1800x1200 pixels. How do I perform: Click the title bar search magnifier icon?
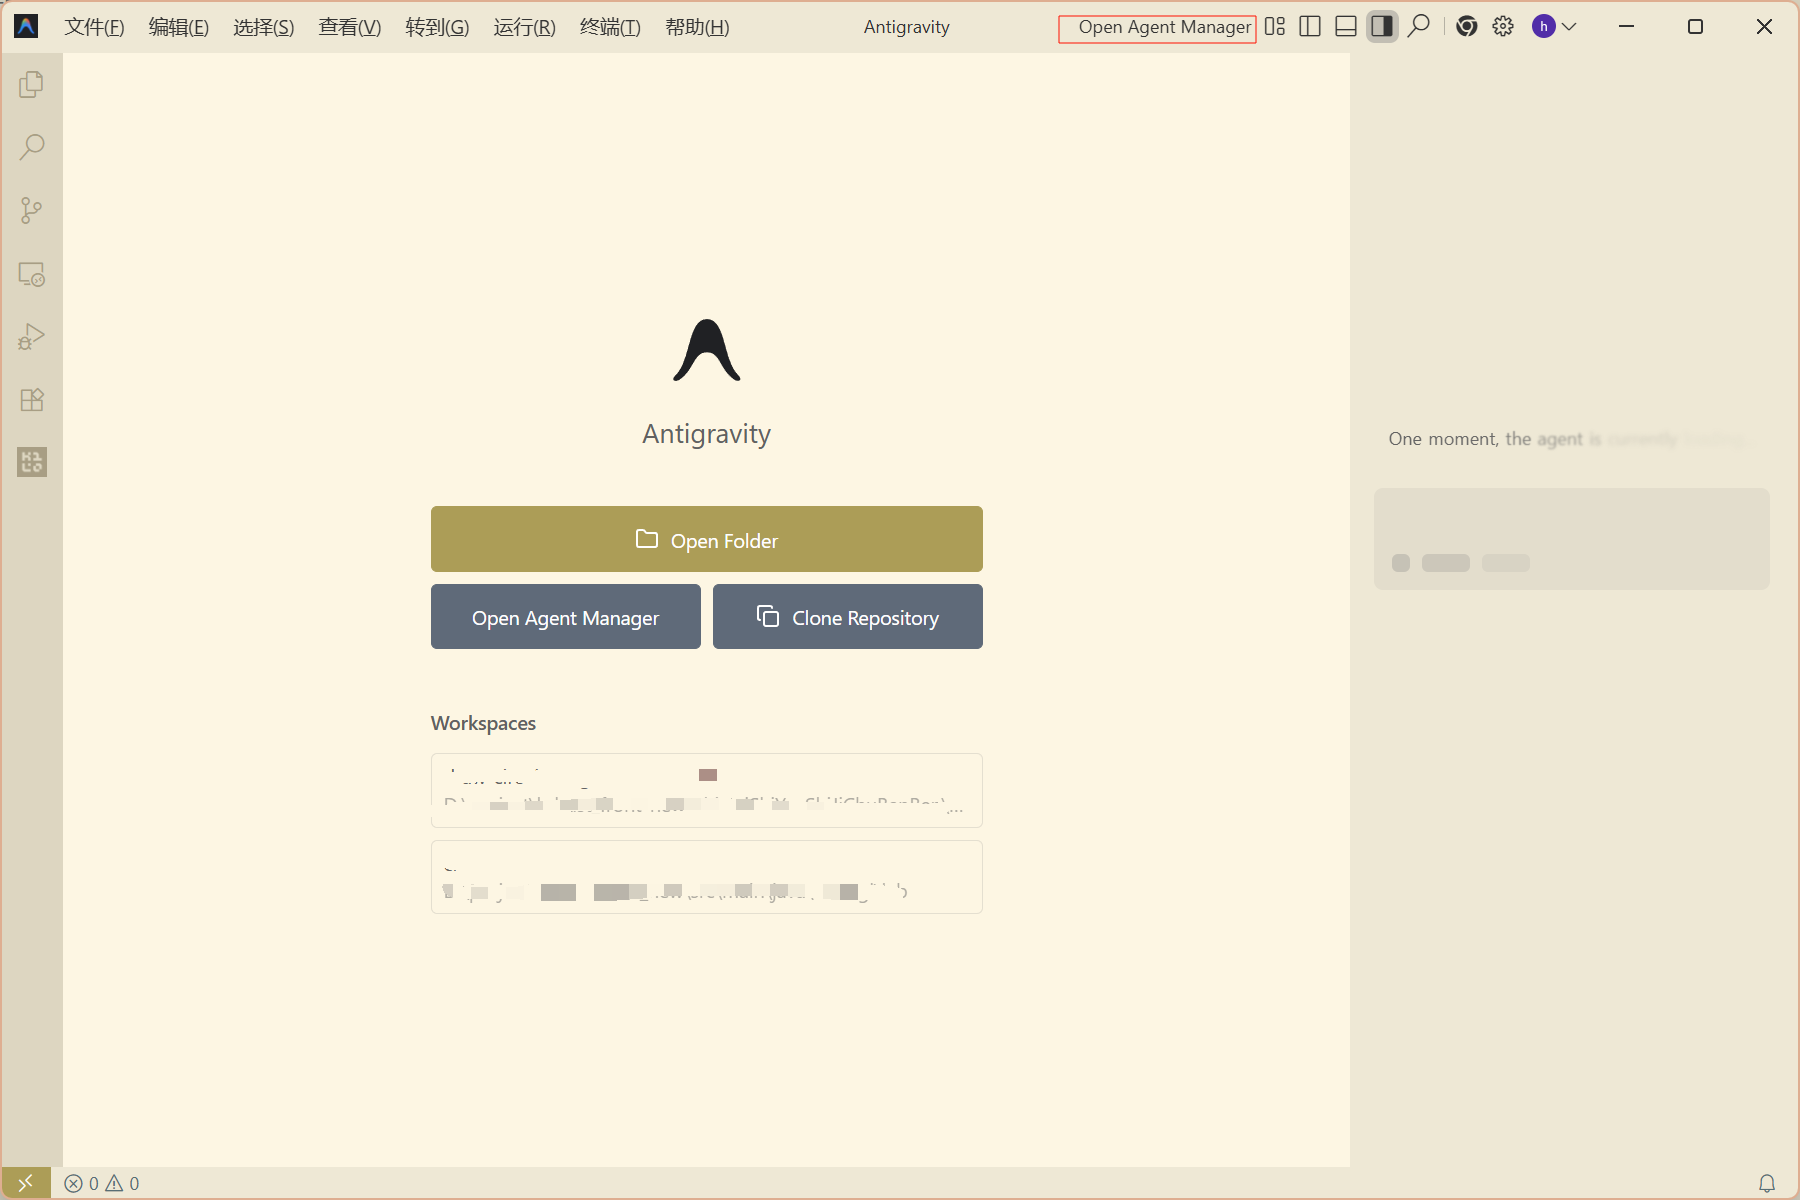point(1418,26)
